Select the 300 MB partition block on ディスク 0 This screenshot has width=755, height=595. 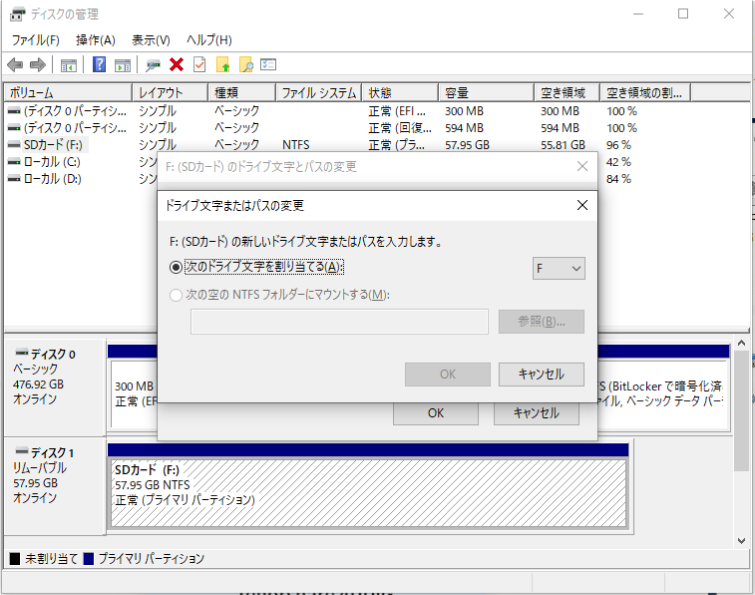pos(135,394)
